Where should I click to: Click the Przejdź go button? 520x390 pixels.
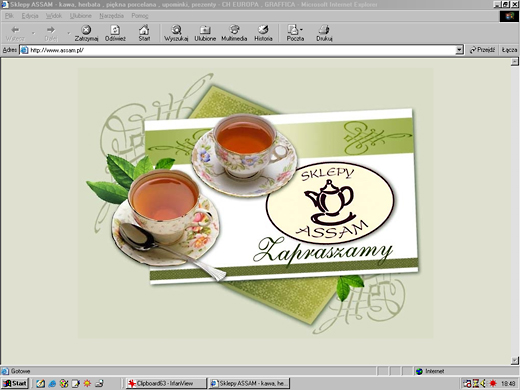click(x=482, y=50)
